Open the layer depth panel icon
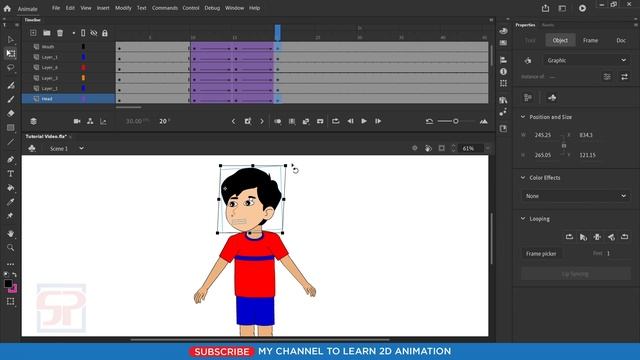This screenshot has width=640, height=360. pos(103,121)
